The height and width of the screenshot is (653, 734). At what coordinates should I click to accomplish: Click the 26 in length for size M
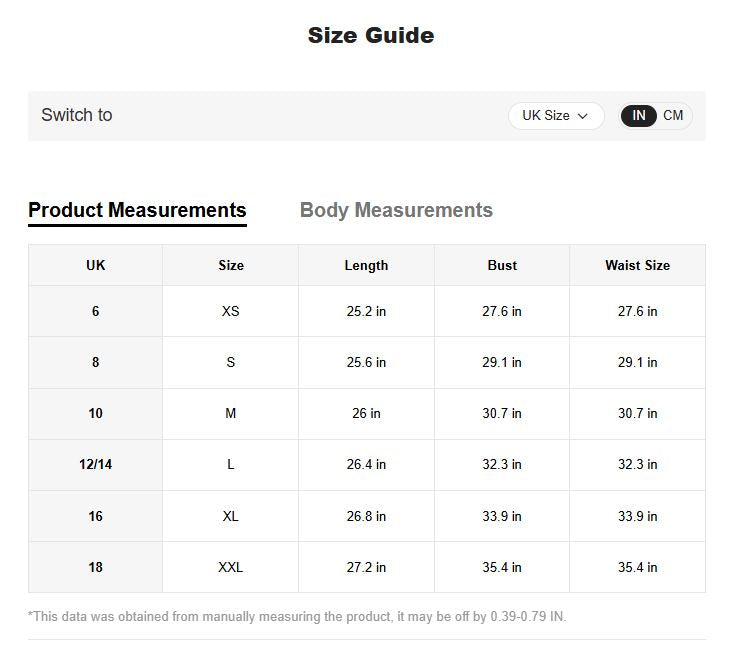[366, 413]
